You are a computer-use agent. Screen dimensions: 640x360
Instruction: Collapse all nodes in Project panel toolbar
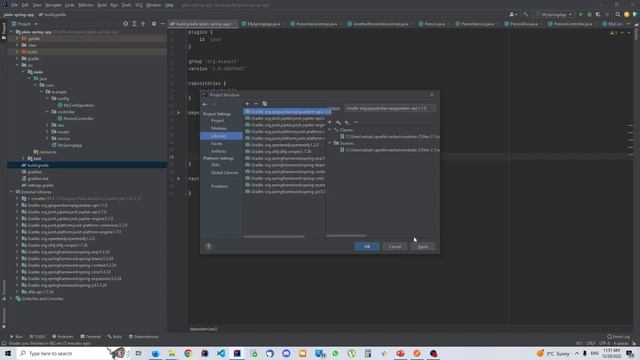tap(143, 24)
